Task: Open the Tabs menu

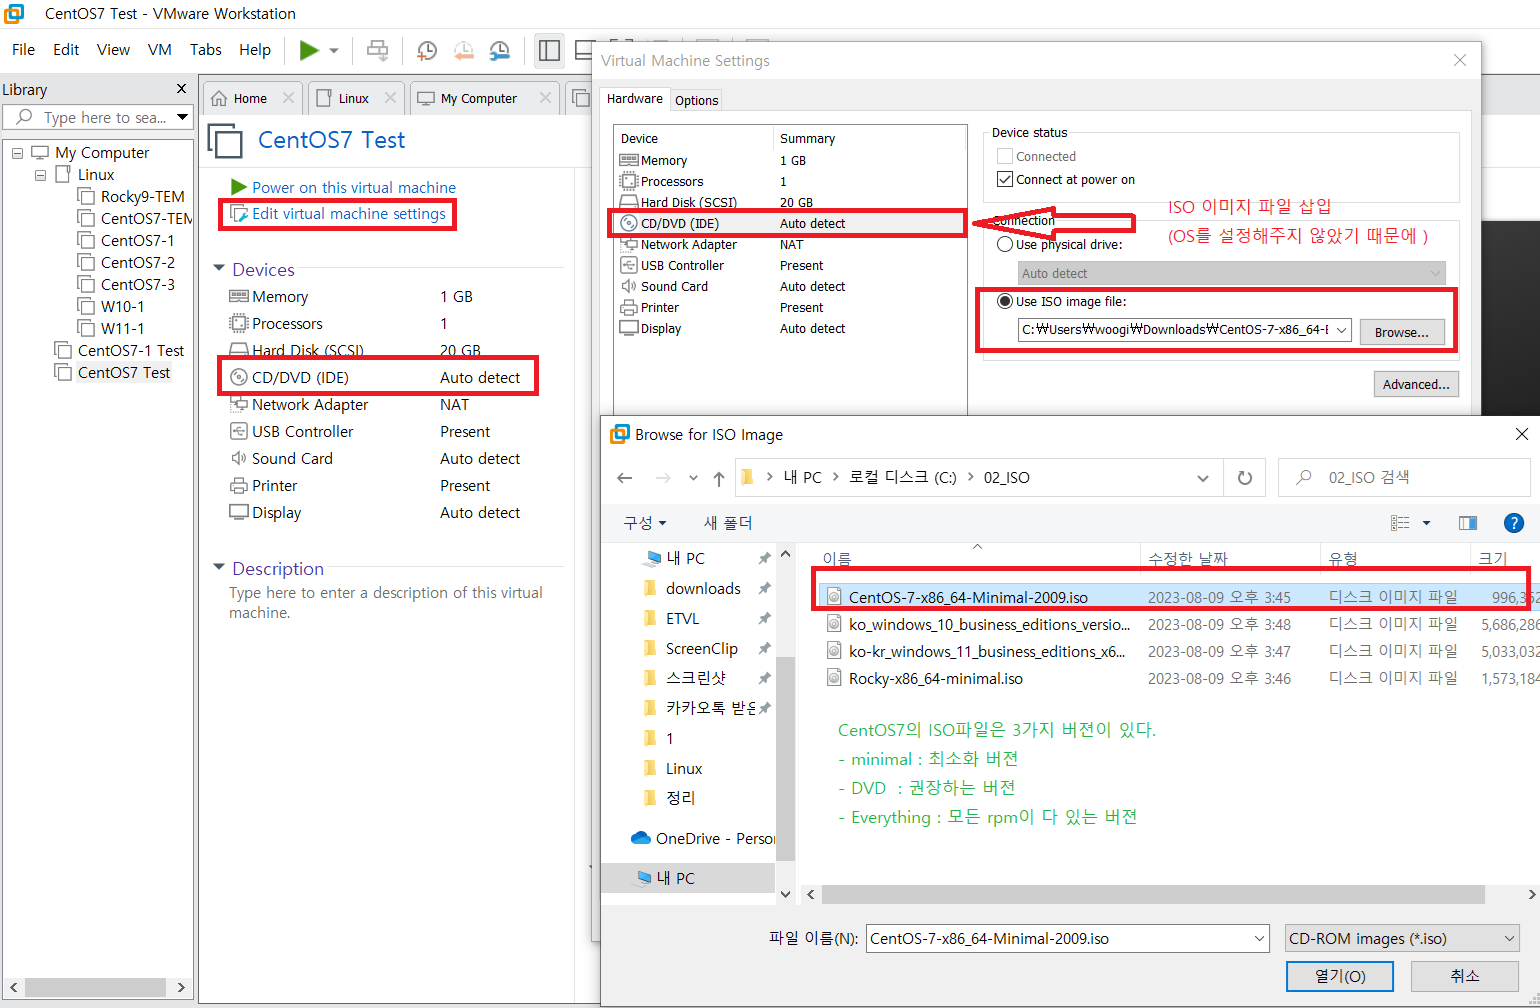Action: point(205,50)
